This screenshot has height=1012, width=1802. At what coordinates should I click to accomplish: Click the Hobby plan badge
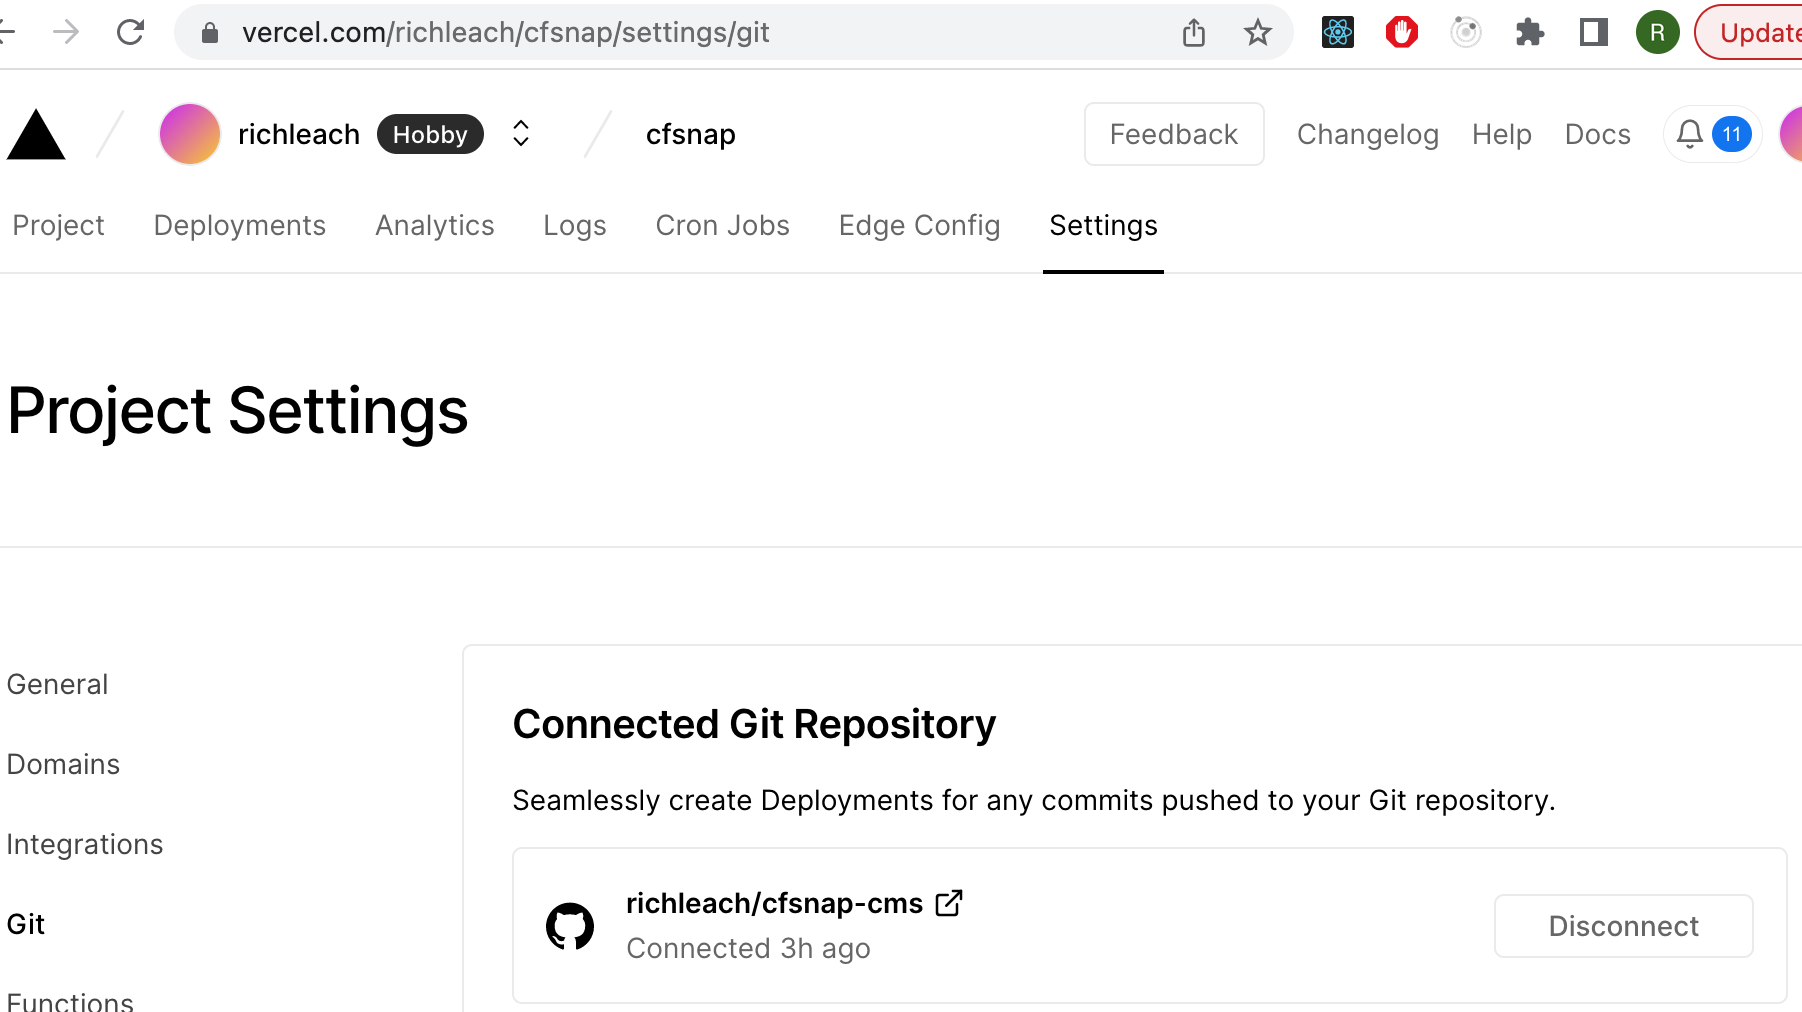tap(430, 134)
